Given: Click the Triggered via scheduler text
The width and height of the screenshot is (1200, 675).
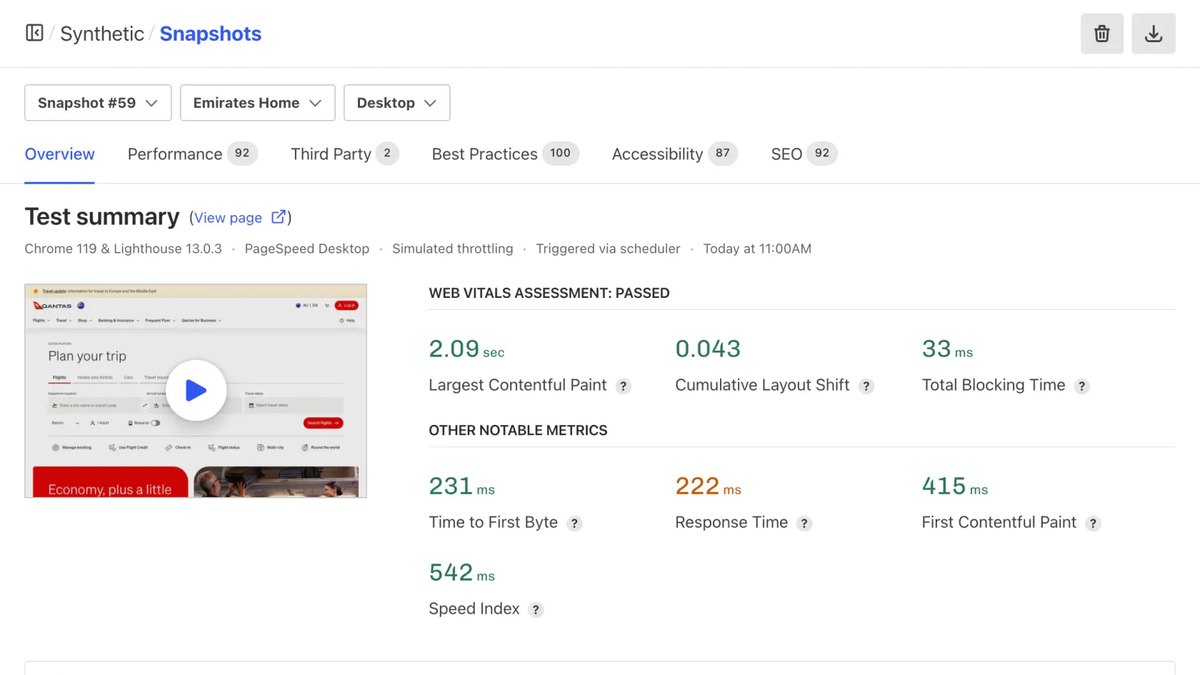Looking at the screenshot, I should click(608, 249).
